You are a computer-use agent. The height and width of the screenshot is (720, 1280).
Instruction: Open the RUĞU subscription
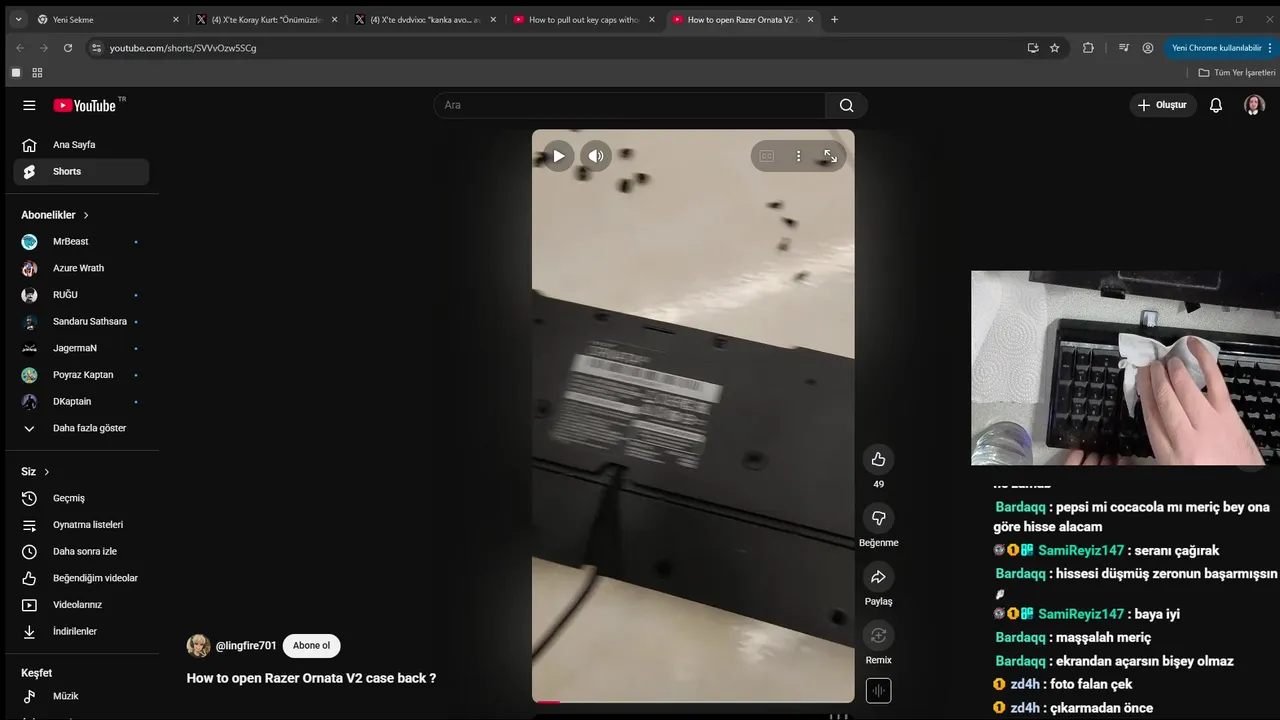pyautogui.click(x=81, y=295)
